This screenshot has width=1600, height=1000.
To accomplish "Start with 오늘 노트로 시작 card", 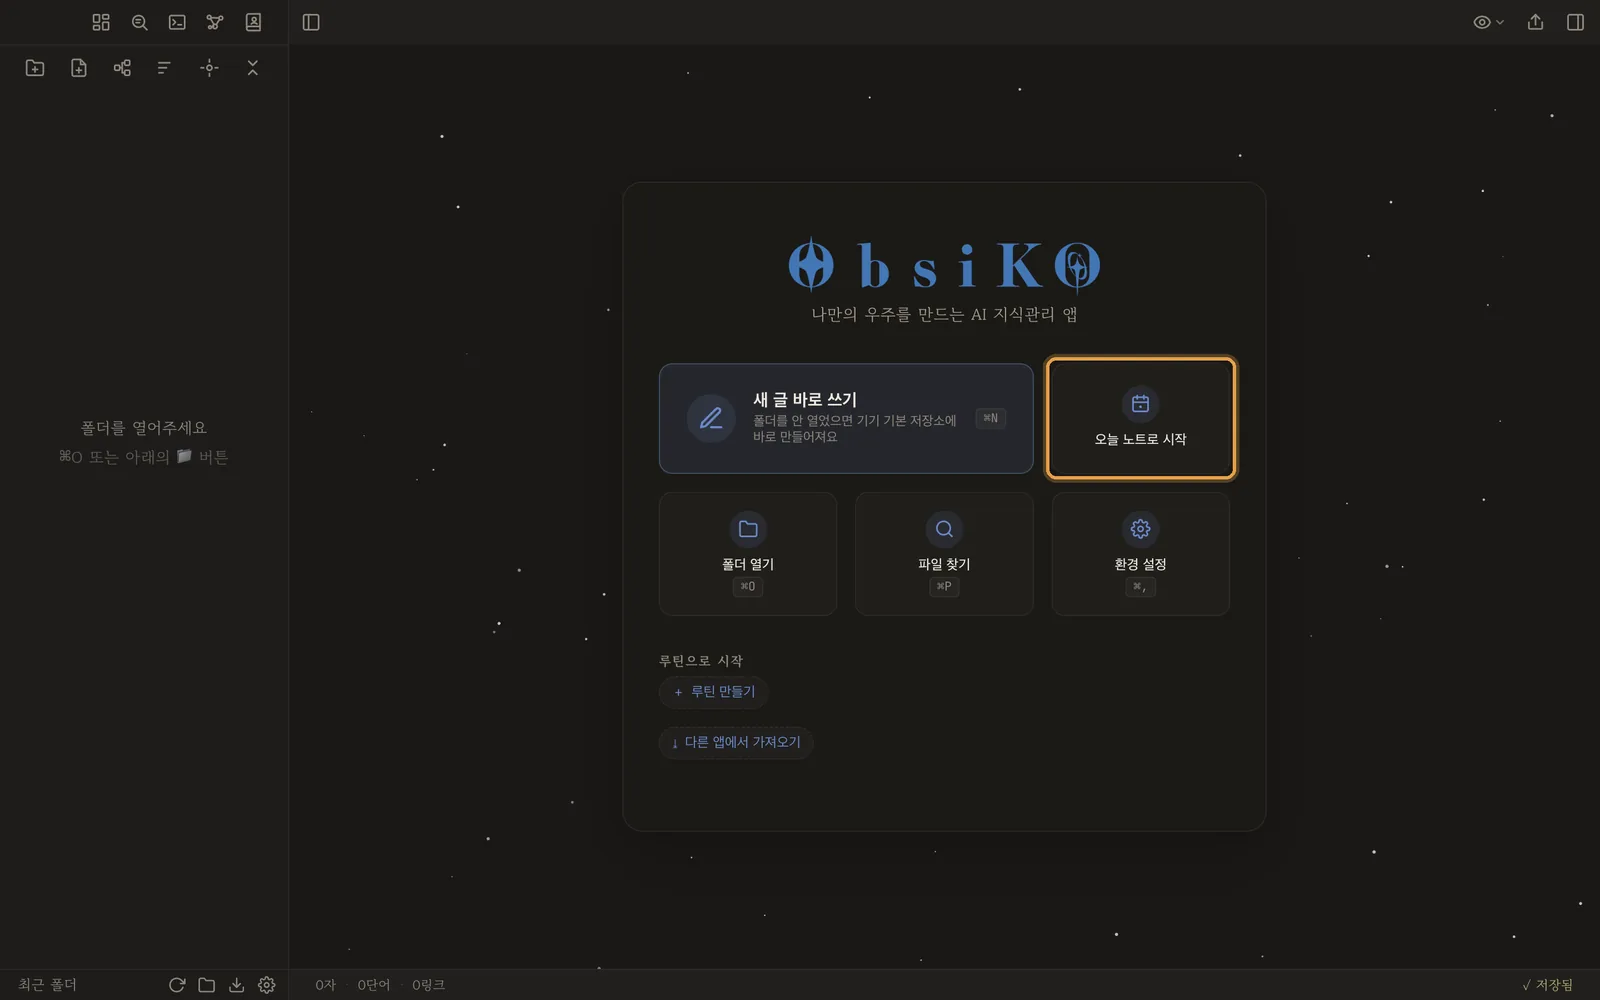I will 1140,418.
